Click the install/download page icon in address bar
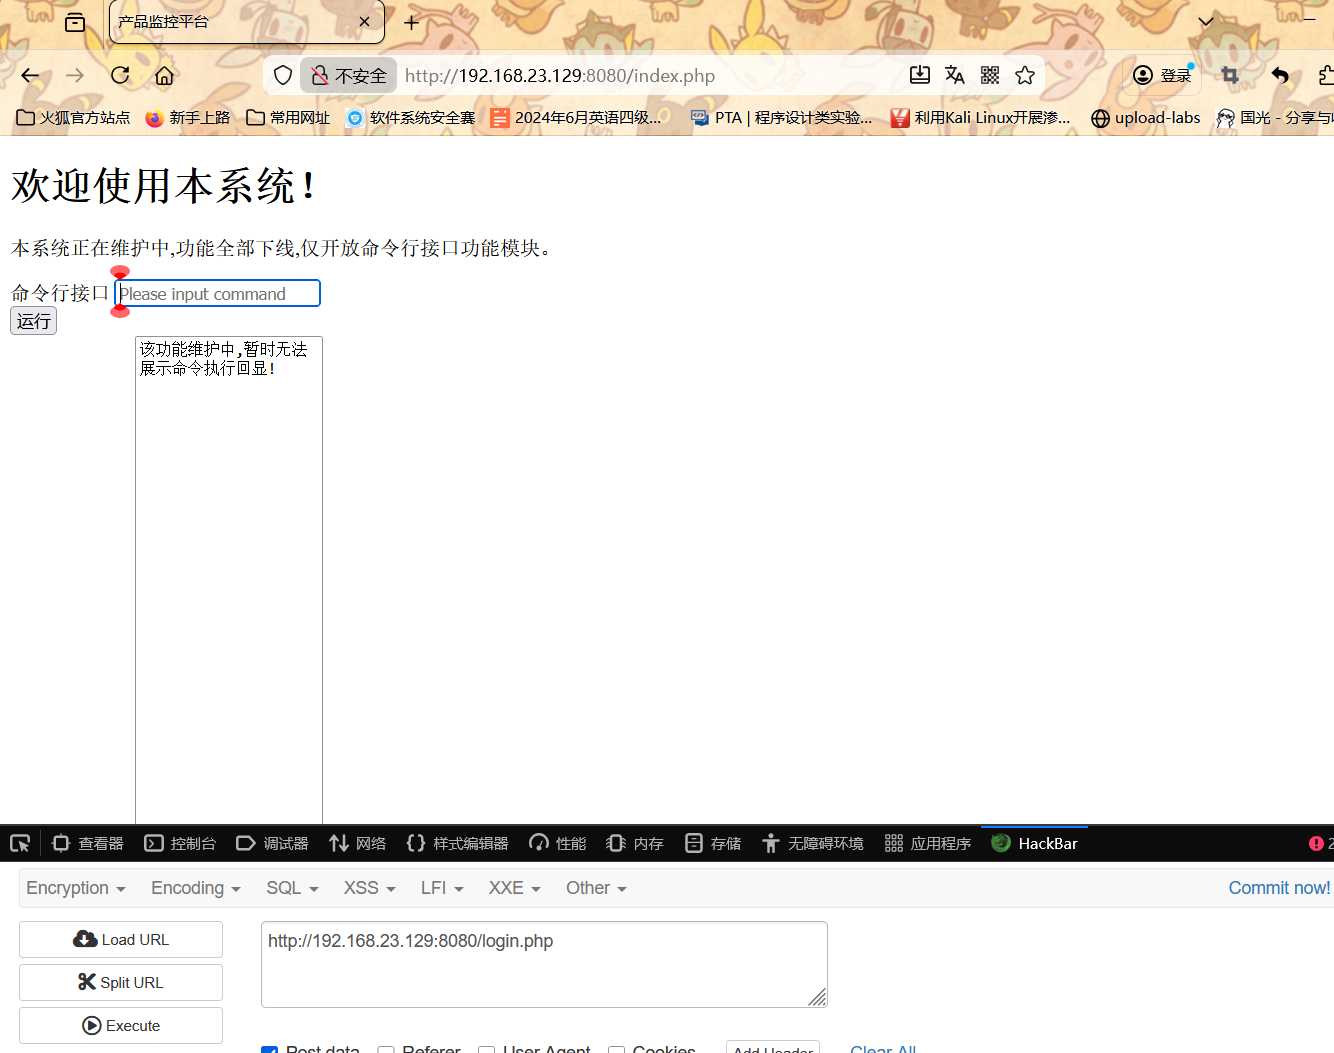The width and height of the screenshot is (1334, 1053). 919,75
